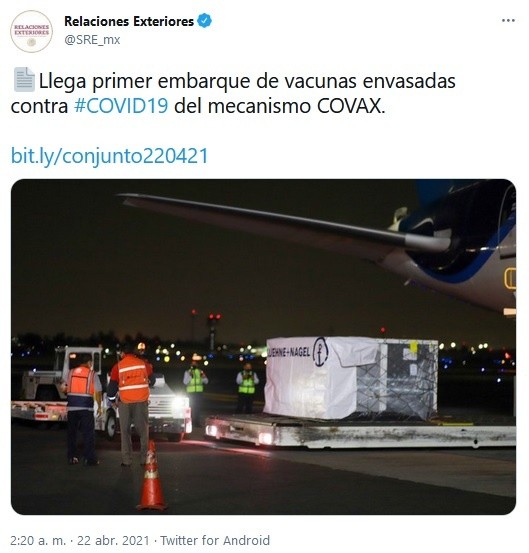Click the large orange safety vest worker

pyautogui.click(x=130, y=407)
